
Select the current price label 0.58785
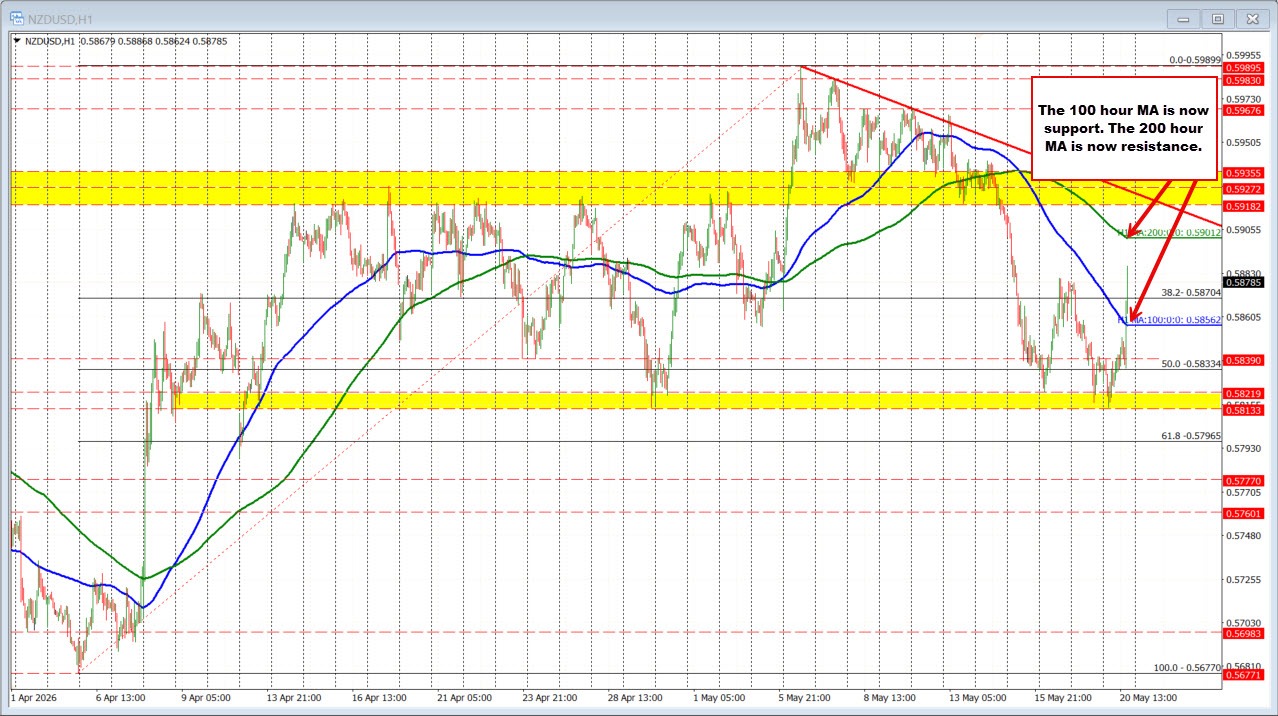click(x=1245, y=282)
